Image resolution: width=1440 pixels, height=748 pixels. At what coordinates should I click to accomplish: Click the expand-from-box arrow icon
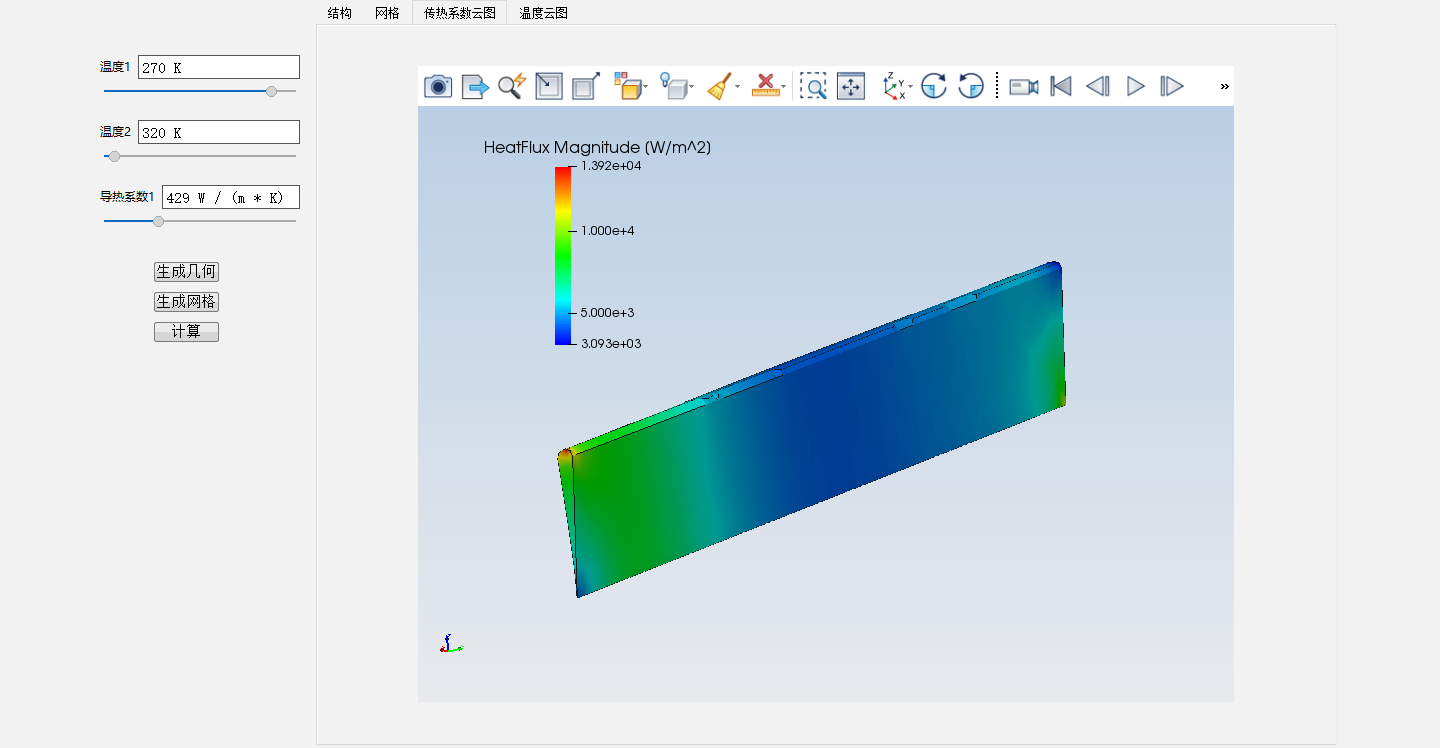(x=586, y=86)
